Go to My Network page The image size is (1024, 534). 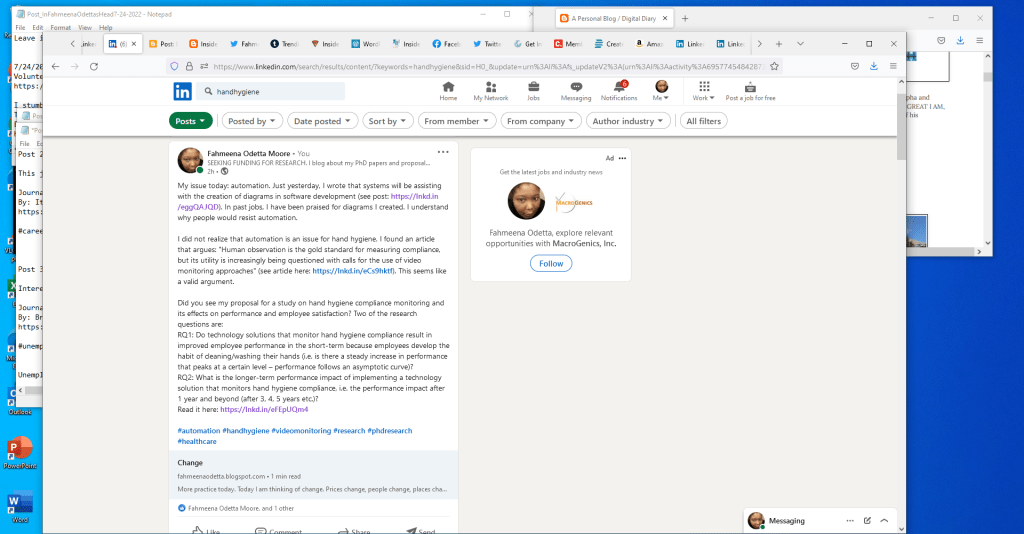[490, 91]
